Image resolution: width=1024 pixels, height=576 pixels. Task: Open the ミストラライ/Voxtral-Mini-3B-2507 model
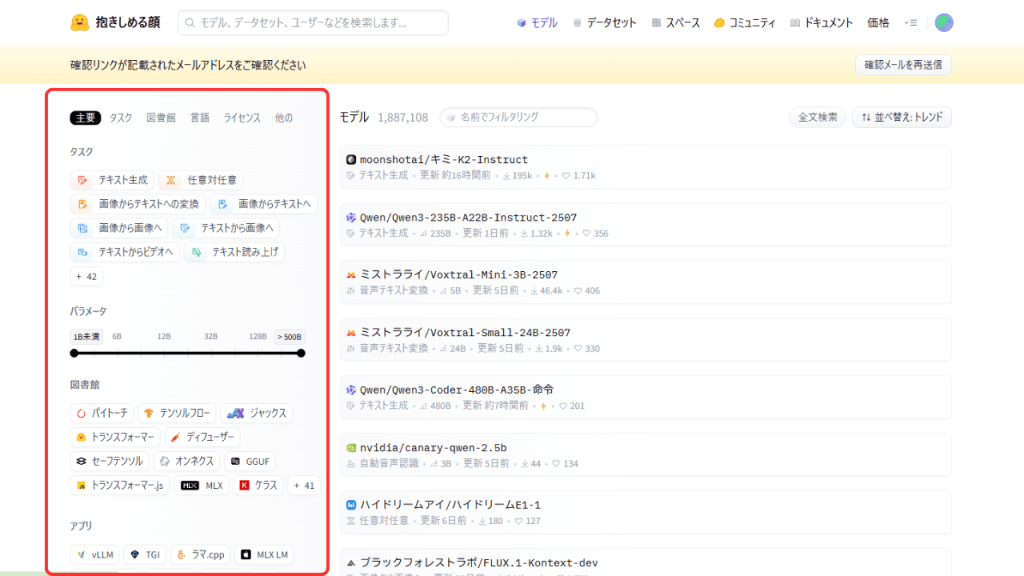[645, 282]
